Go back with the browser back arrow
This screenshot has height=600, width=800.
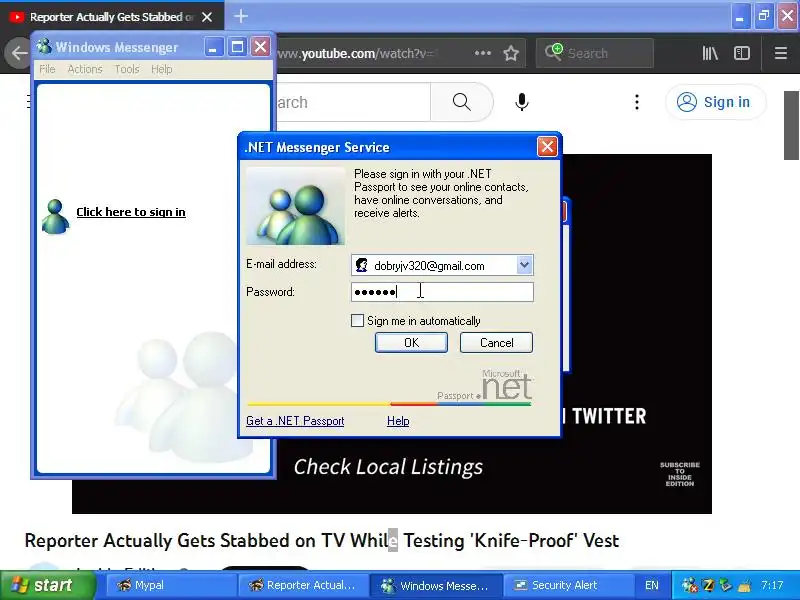19,53
